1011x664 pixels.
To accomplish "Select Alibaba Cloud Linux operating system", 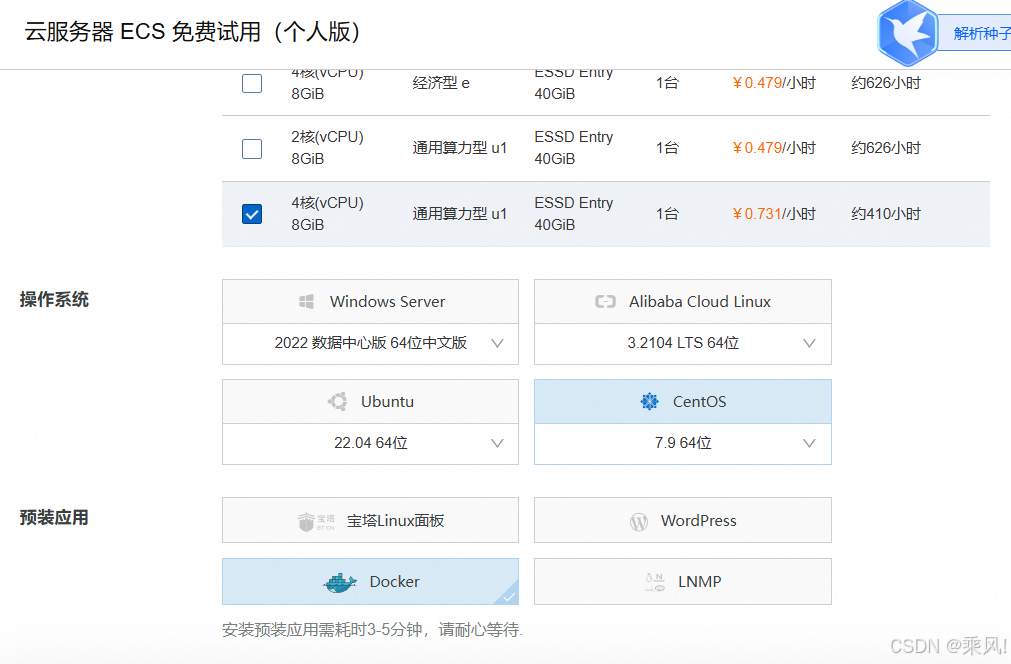I will pyautogui.click(x=683, y=302).
